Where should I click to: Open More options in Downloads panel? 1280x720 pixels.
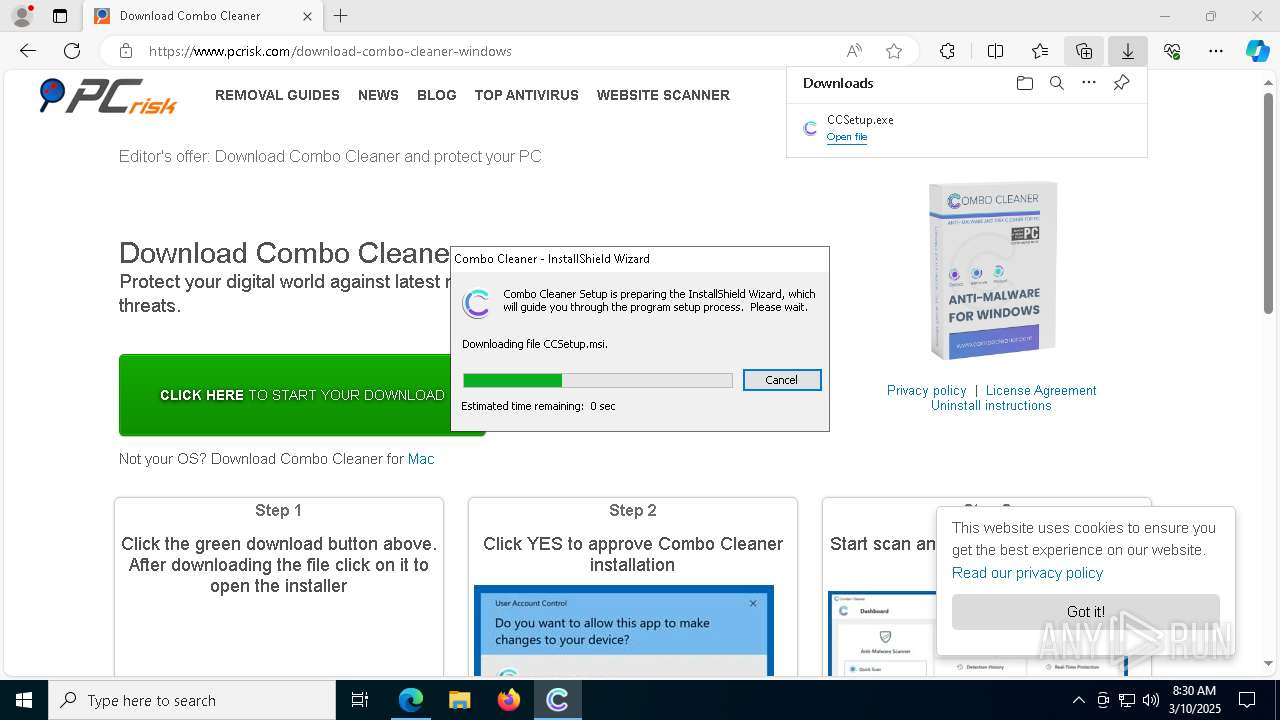pyautogui.click(x=1089, y=83)
